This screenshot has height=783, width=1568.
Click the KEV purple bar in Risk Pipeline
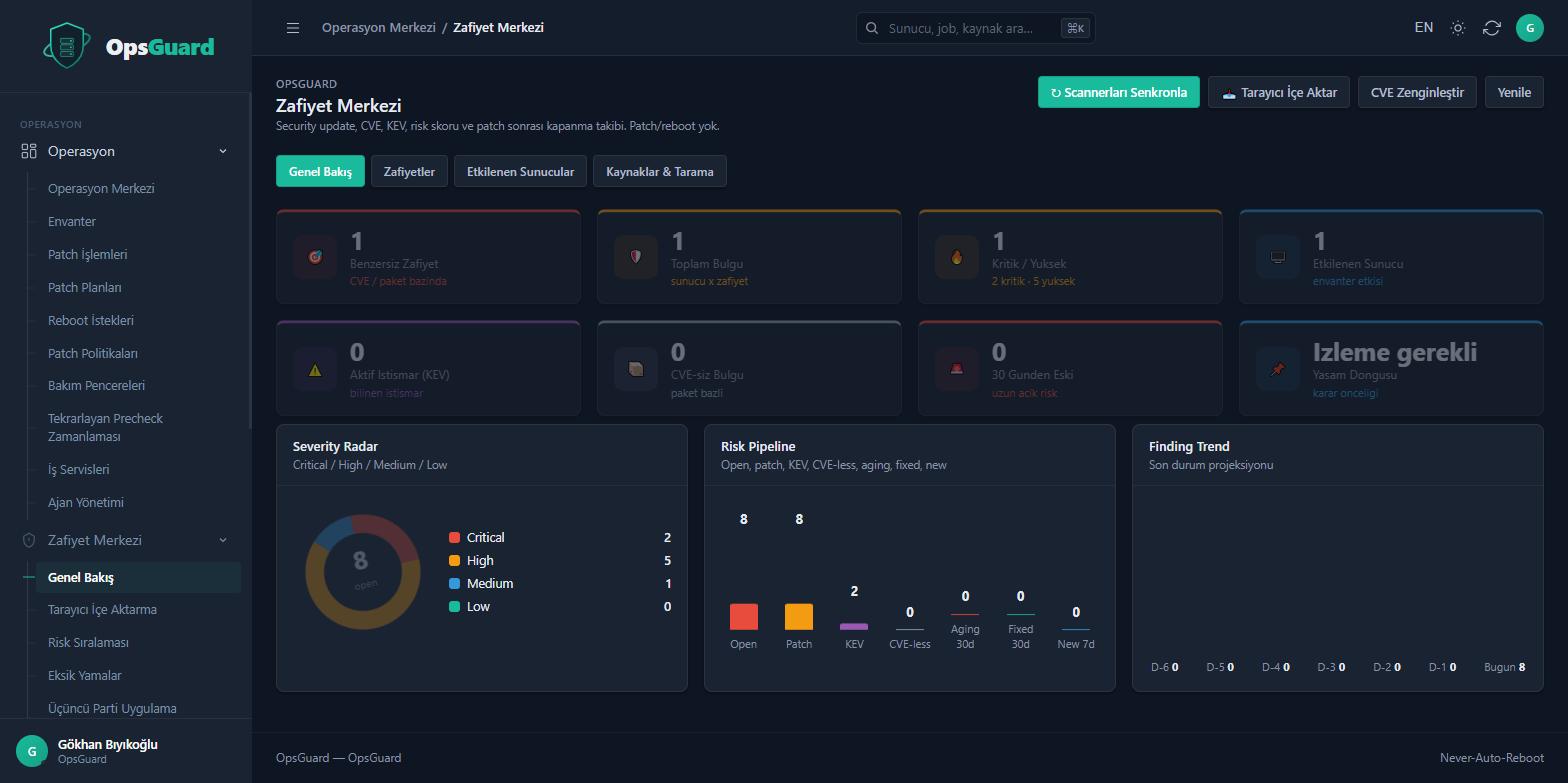click(854, 626)
